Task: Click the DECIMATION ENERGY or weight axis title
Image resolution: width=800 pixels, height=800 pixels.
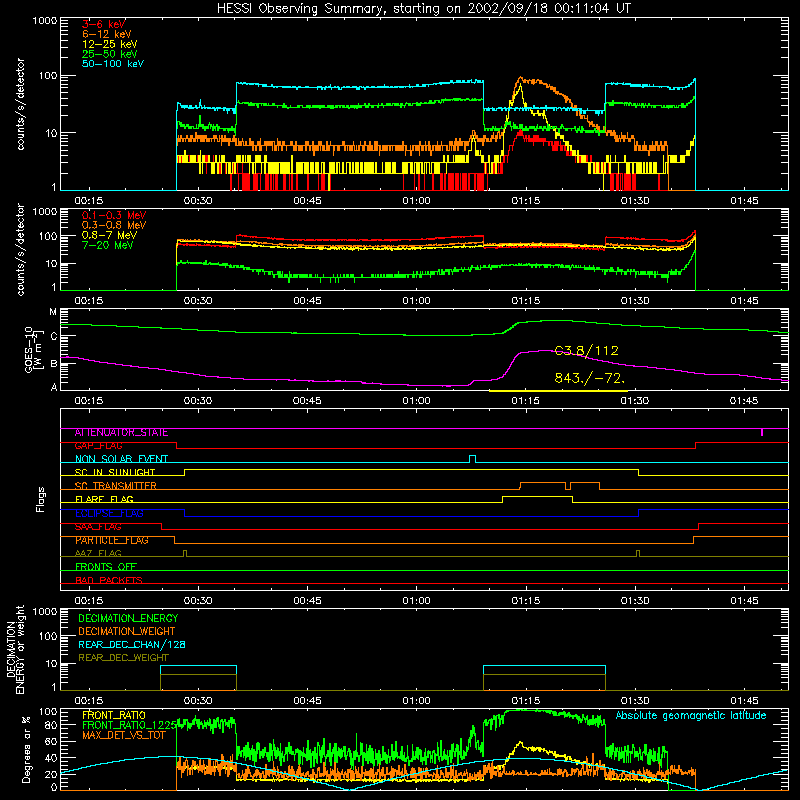Action: 15,649
